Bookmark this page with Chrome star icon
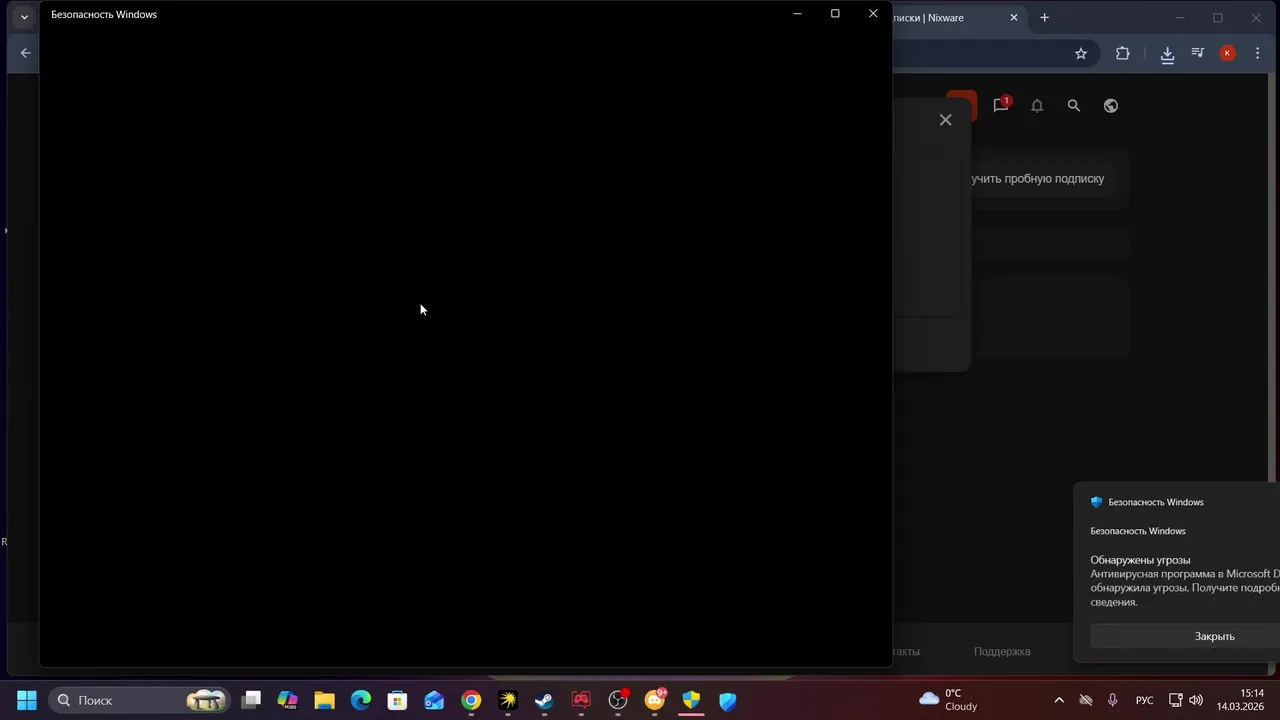Screen dimensions: 1280x720 pyautogui.click(x=1081, y=53)
